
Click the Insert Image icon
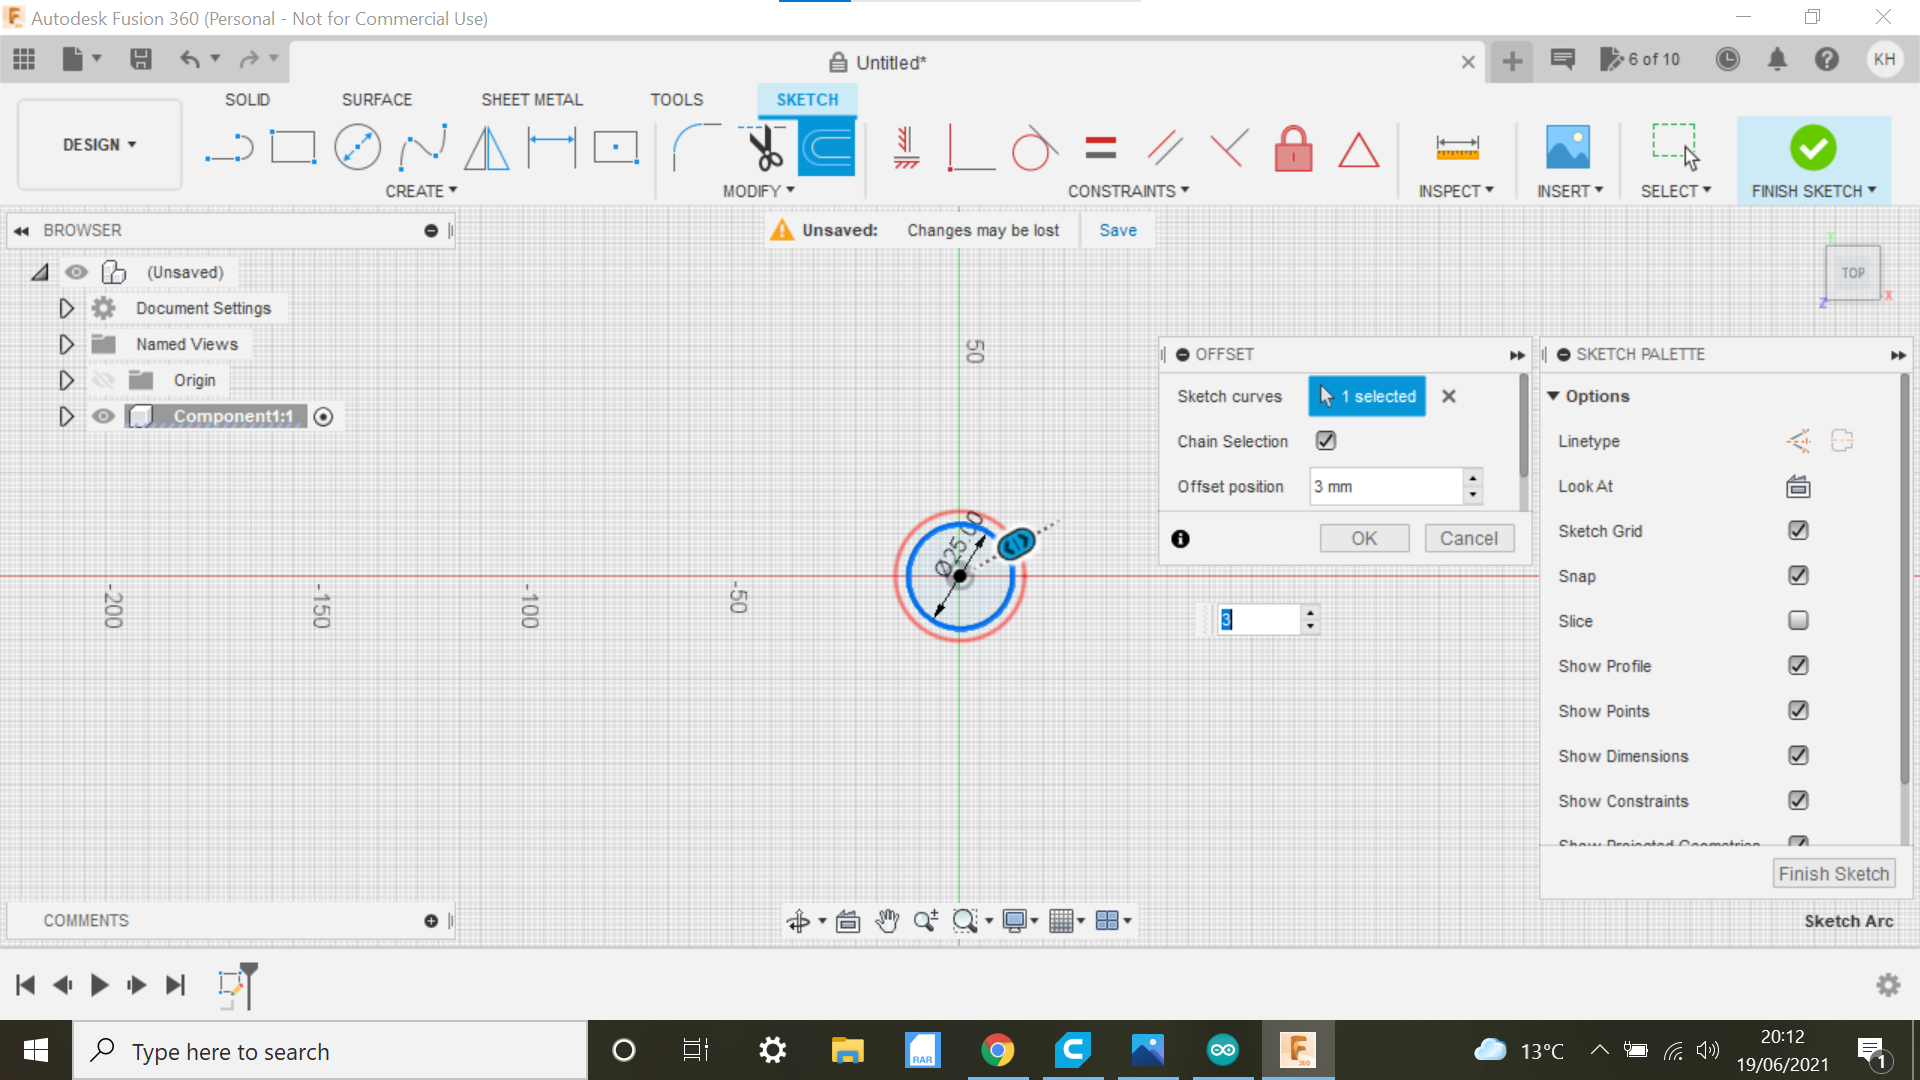[1567, 148]
